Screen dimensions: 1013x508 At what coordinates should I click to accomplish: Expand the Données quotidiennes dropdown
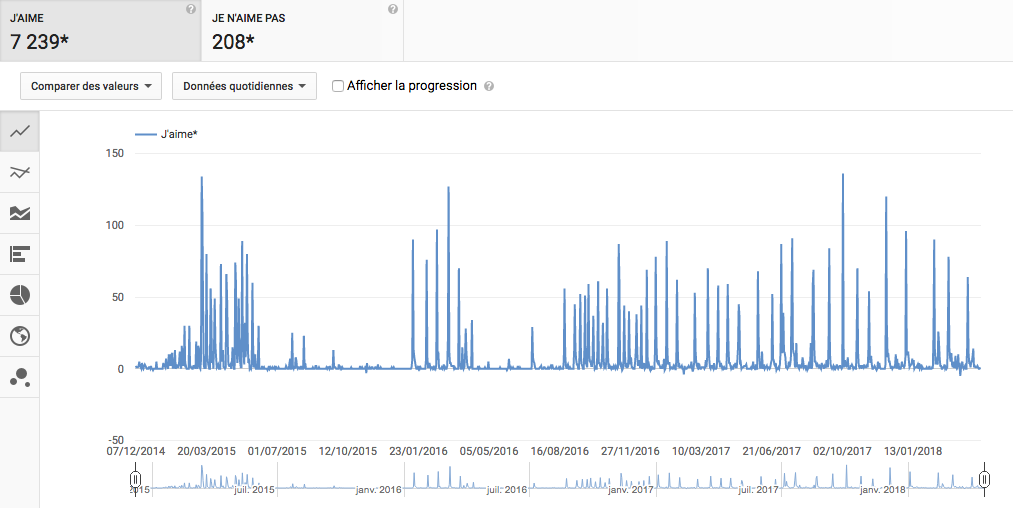pyautogui.click(x=244, y=86)
